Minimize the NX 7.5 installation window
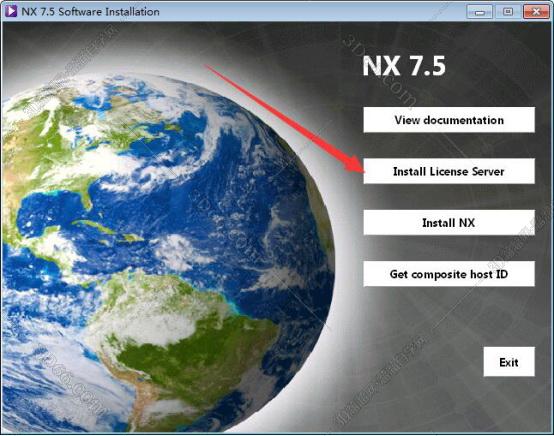Viewport: 554px width, 436px height. (x=479, y=12)
